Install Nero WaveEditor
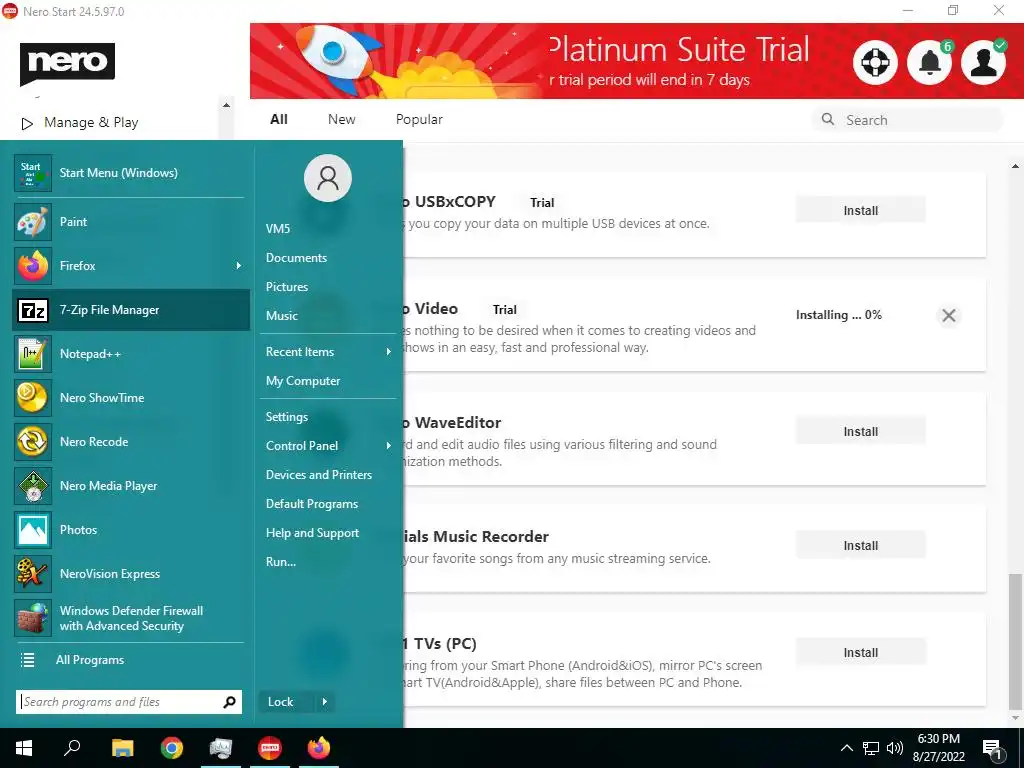 [x=860, y=431]
